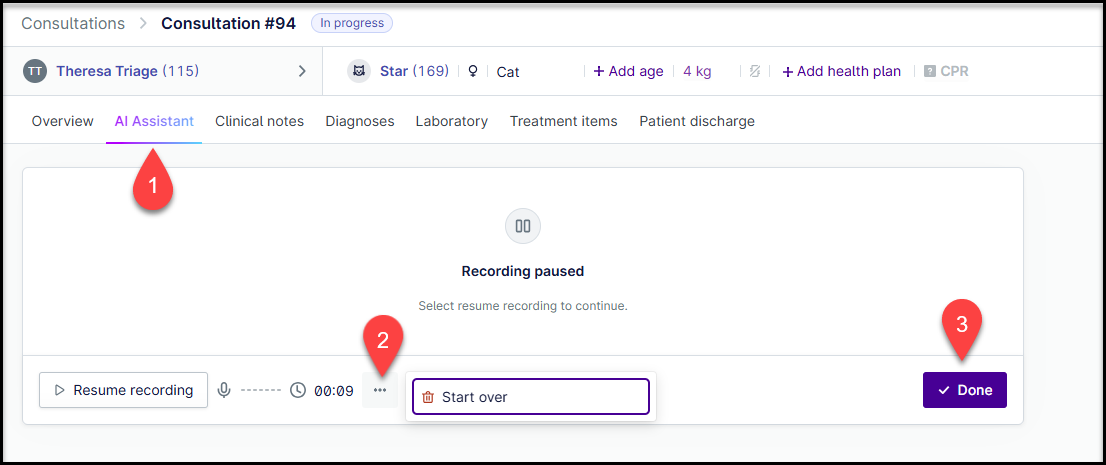This screenshot has width=1106, height=465.
Task: Open the Diagnoses tab
Action: tap(360, 121)
